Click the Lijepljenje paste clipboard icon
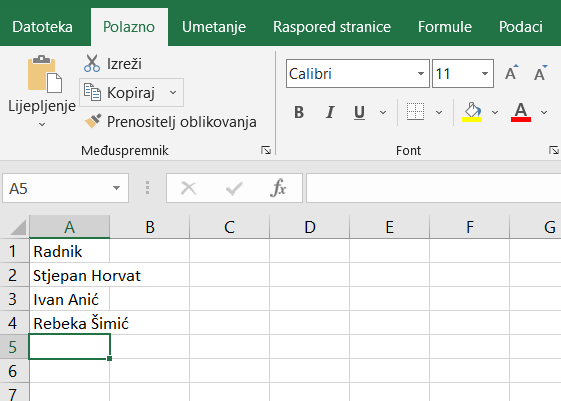This screenshot has width=561, height=401. tap(45, 74)
